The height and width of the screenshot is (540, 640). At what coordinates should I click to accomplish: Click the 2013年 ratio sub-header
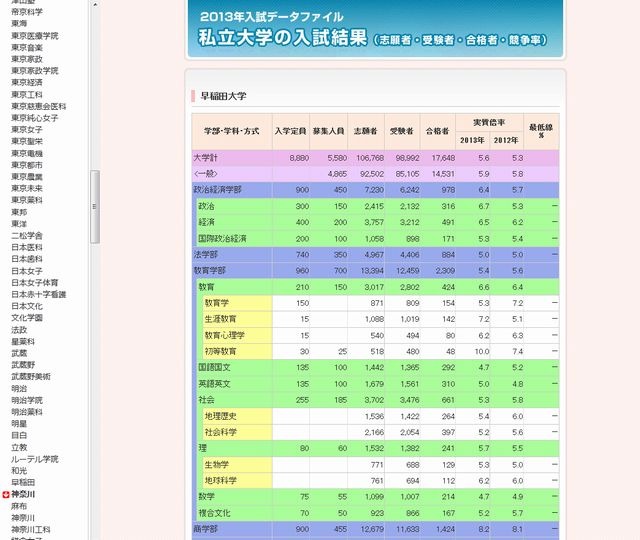click(472, 140)
